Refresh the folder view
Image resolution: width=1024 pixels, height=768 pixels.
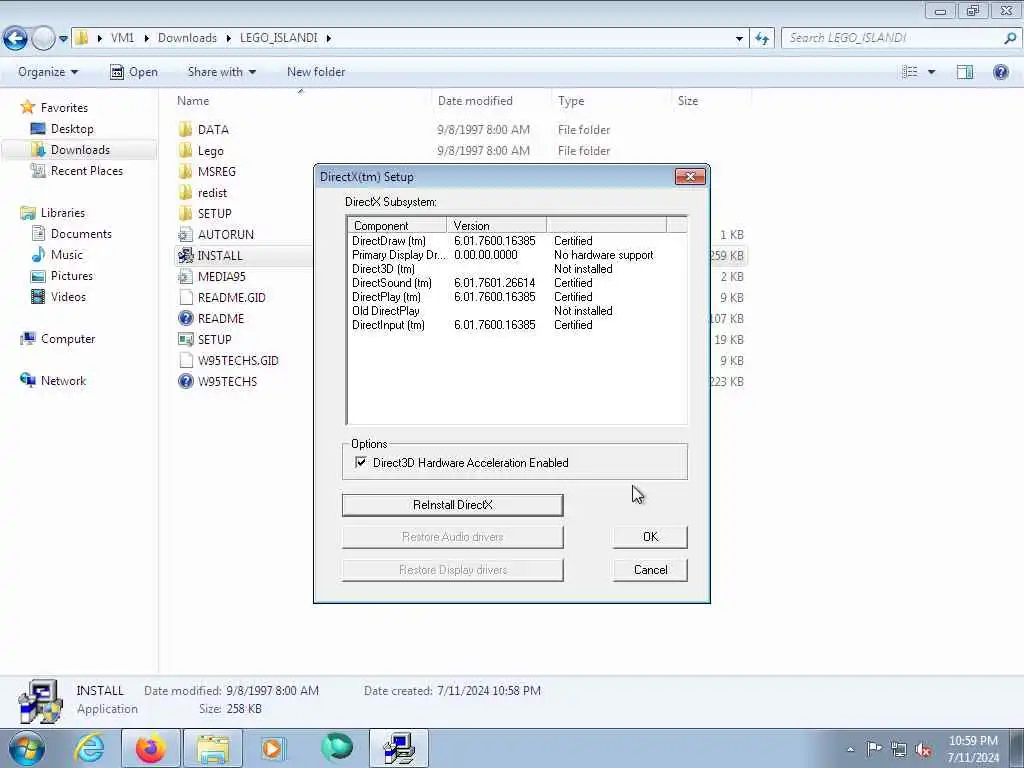click(x=762, y=39)
